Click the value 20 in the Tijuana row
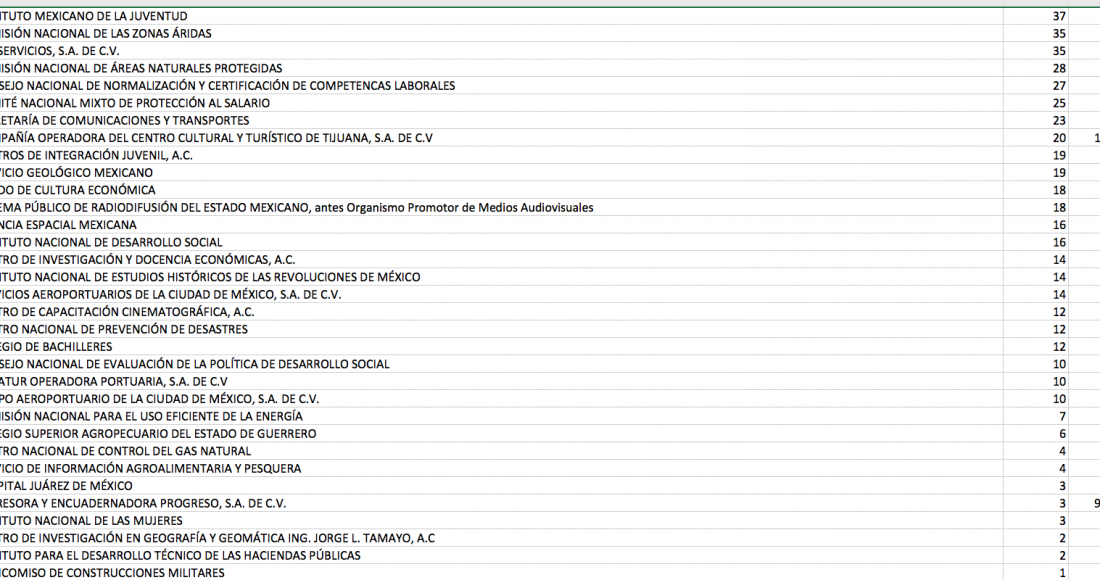Image resolution: width=1100 pixels, height=580 pixels. 1059,137
